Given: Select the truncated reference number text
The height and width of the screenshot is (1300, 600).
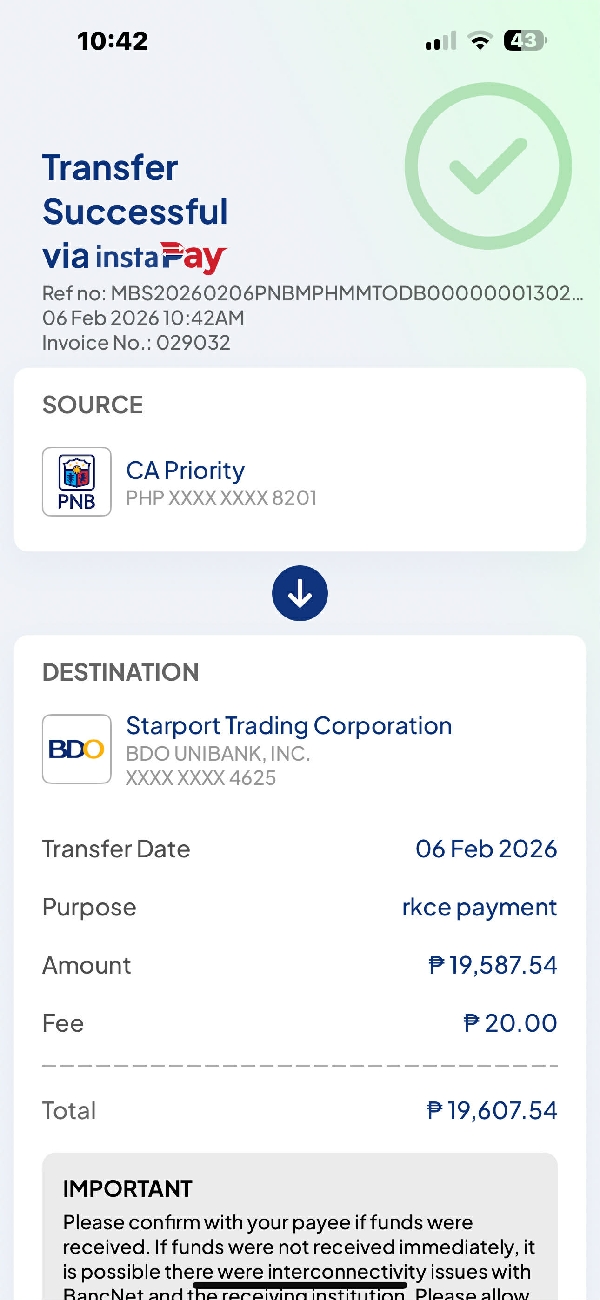Looking at the screenshot, I should [x=312, y=293].
